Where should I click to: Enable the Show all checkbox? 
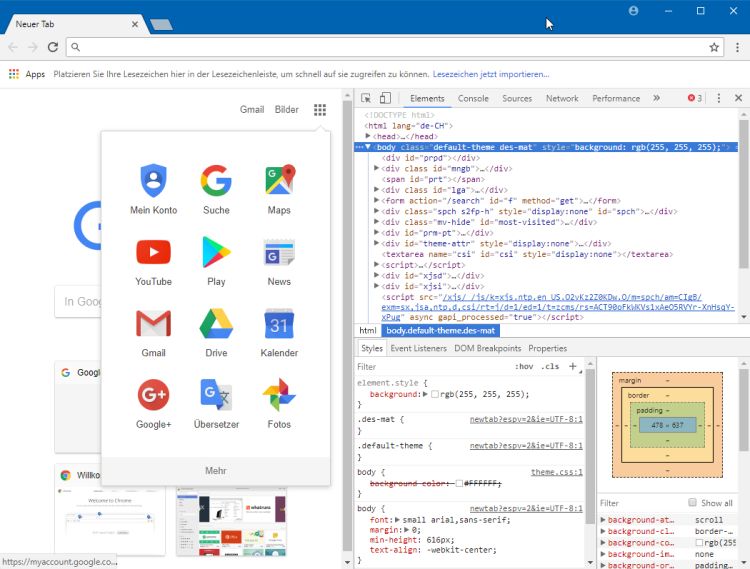[x=692, y=503]
